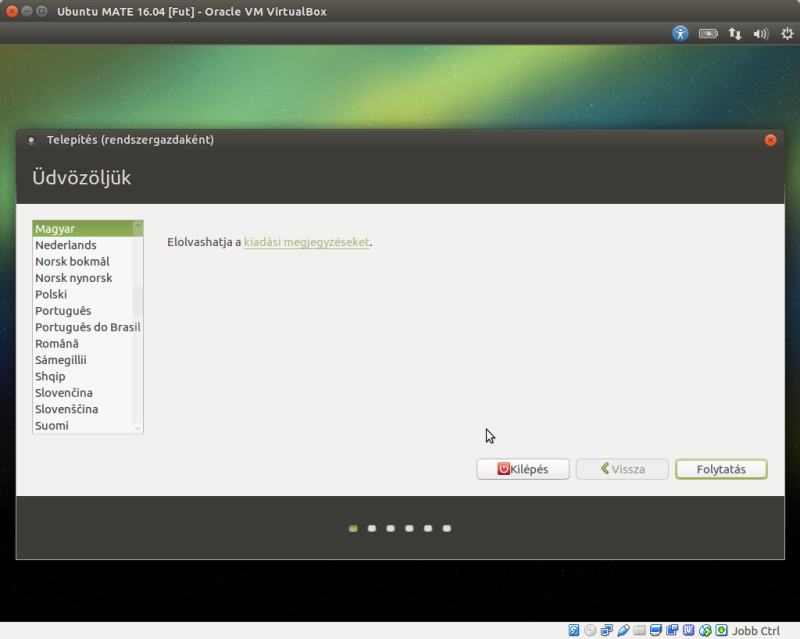The width and height of the screenshot is (800, 639).
Task: Click VirtualBox shared folders status icon
Action: click(x=639, y=630)
